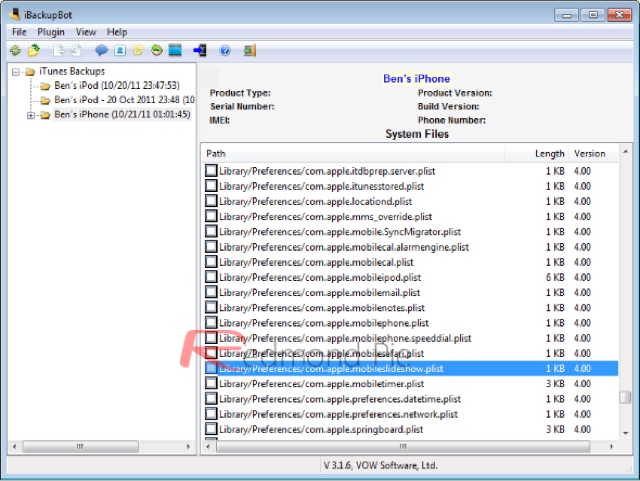This screenshot has width=640, height=481.
Task: Click the file list scroll right arrow
Action: tap(611, 446)
